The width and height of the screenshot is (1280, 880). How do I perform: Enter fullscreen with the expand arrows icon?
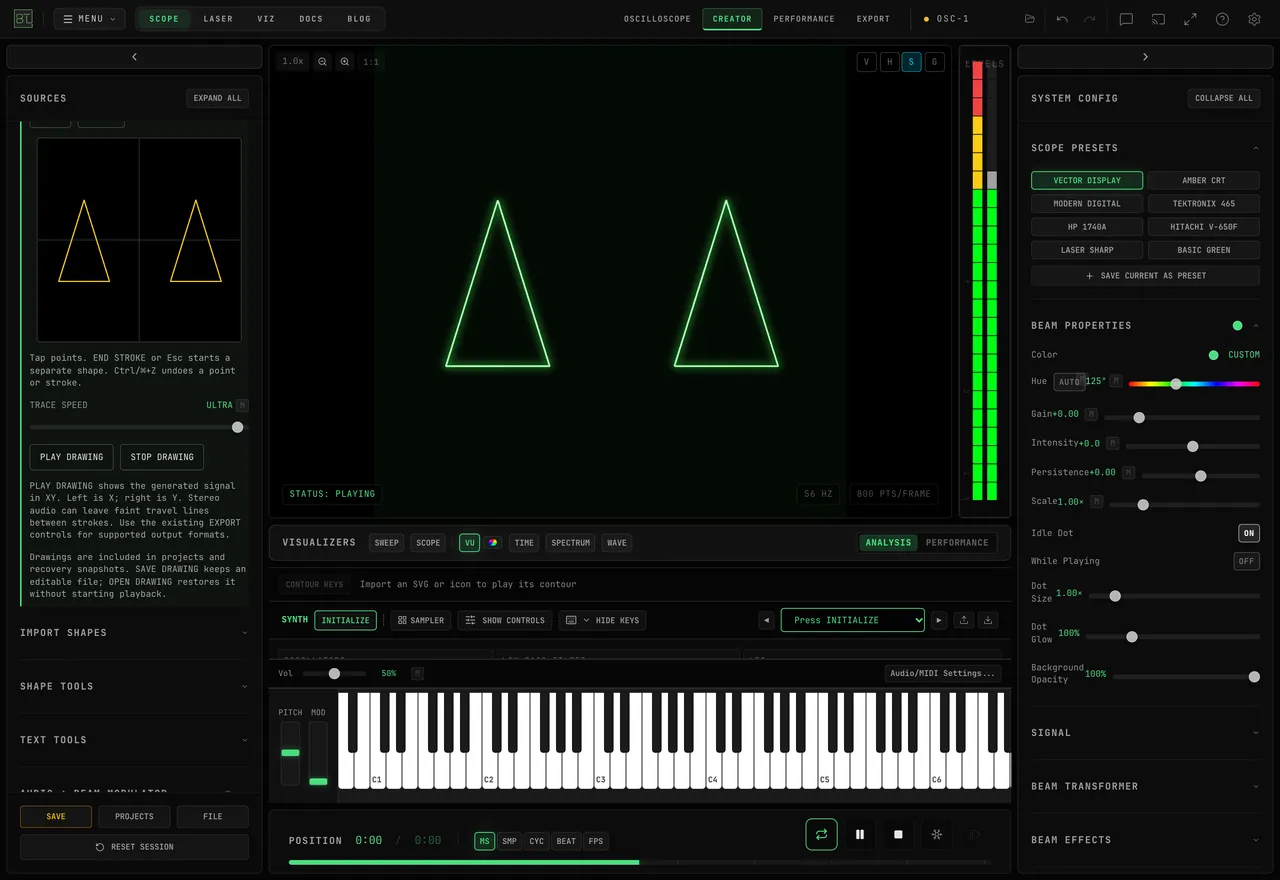[x=1190, y=19]
